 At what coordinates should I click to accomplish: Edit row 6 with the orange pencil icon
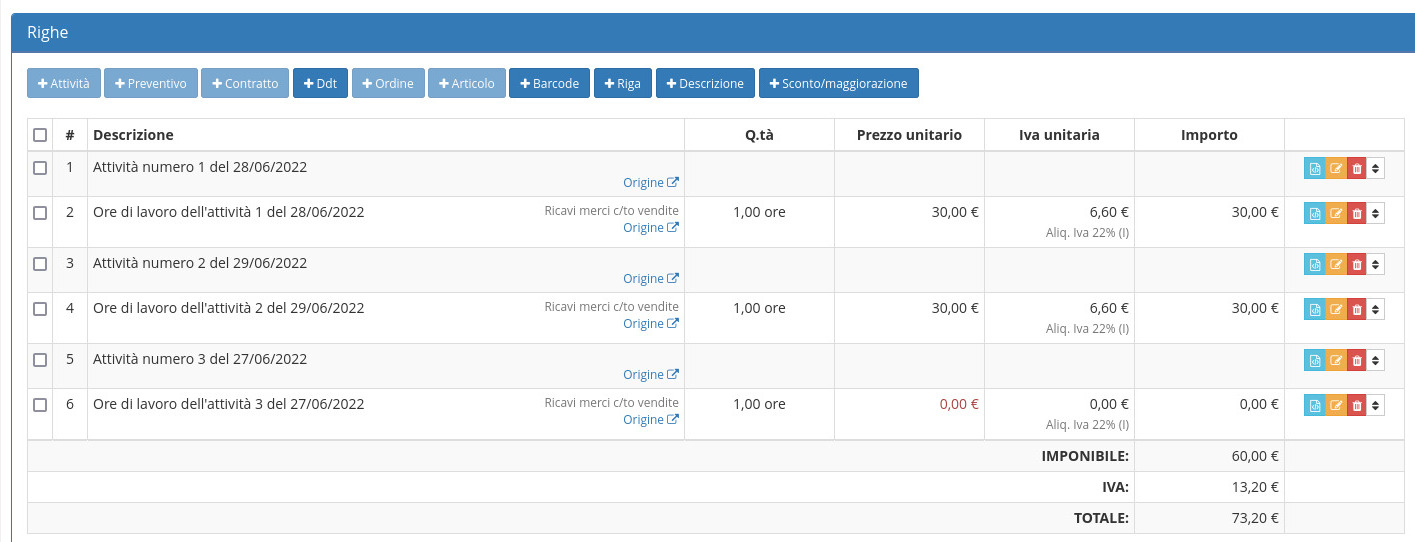tap(1336, 405)
